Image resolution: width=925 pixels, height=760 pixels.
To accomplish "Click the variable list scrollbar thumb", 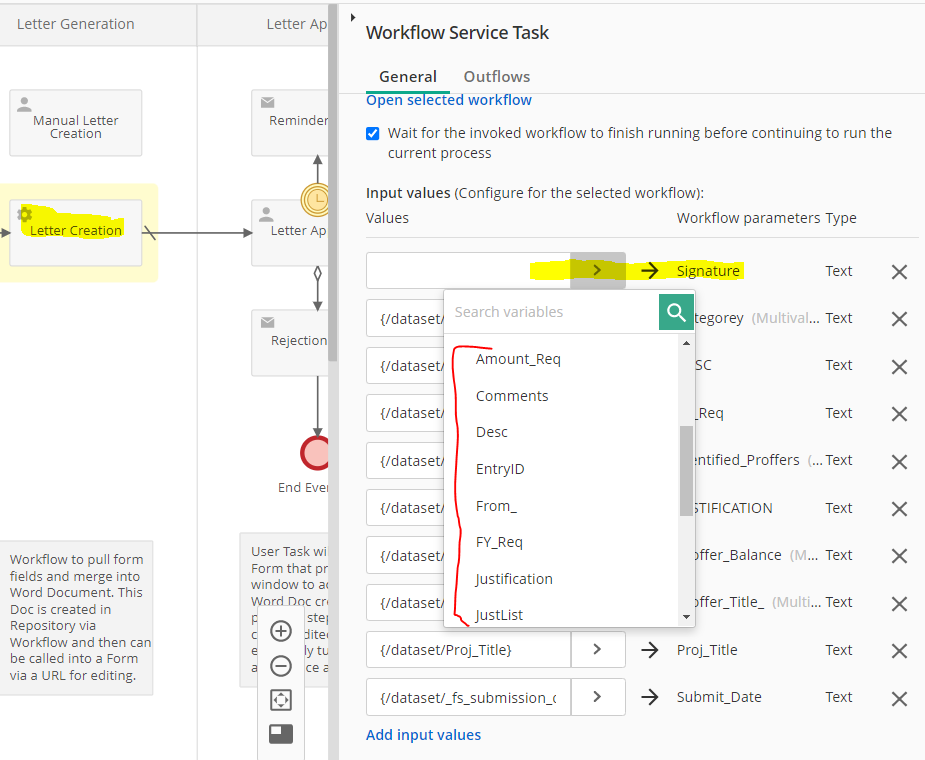I will 685,468.
